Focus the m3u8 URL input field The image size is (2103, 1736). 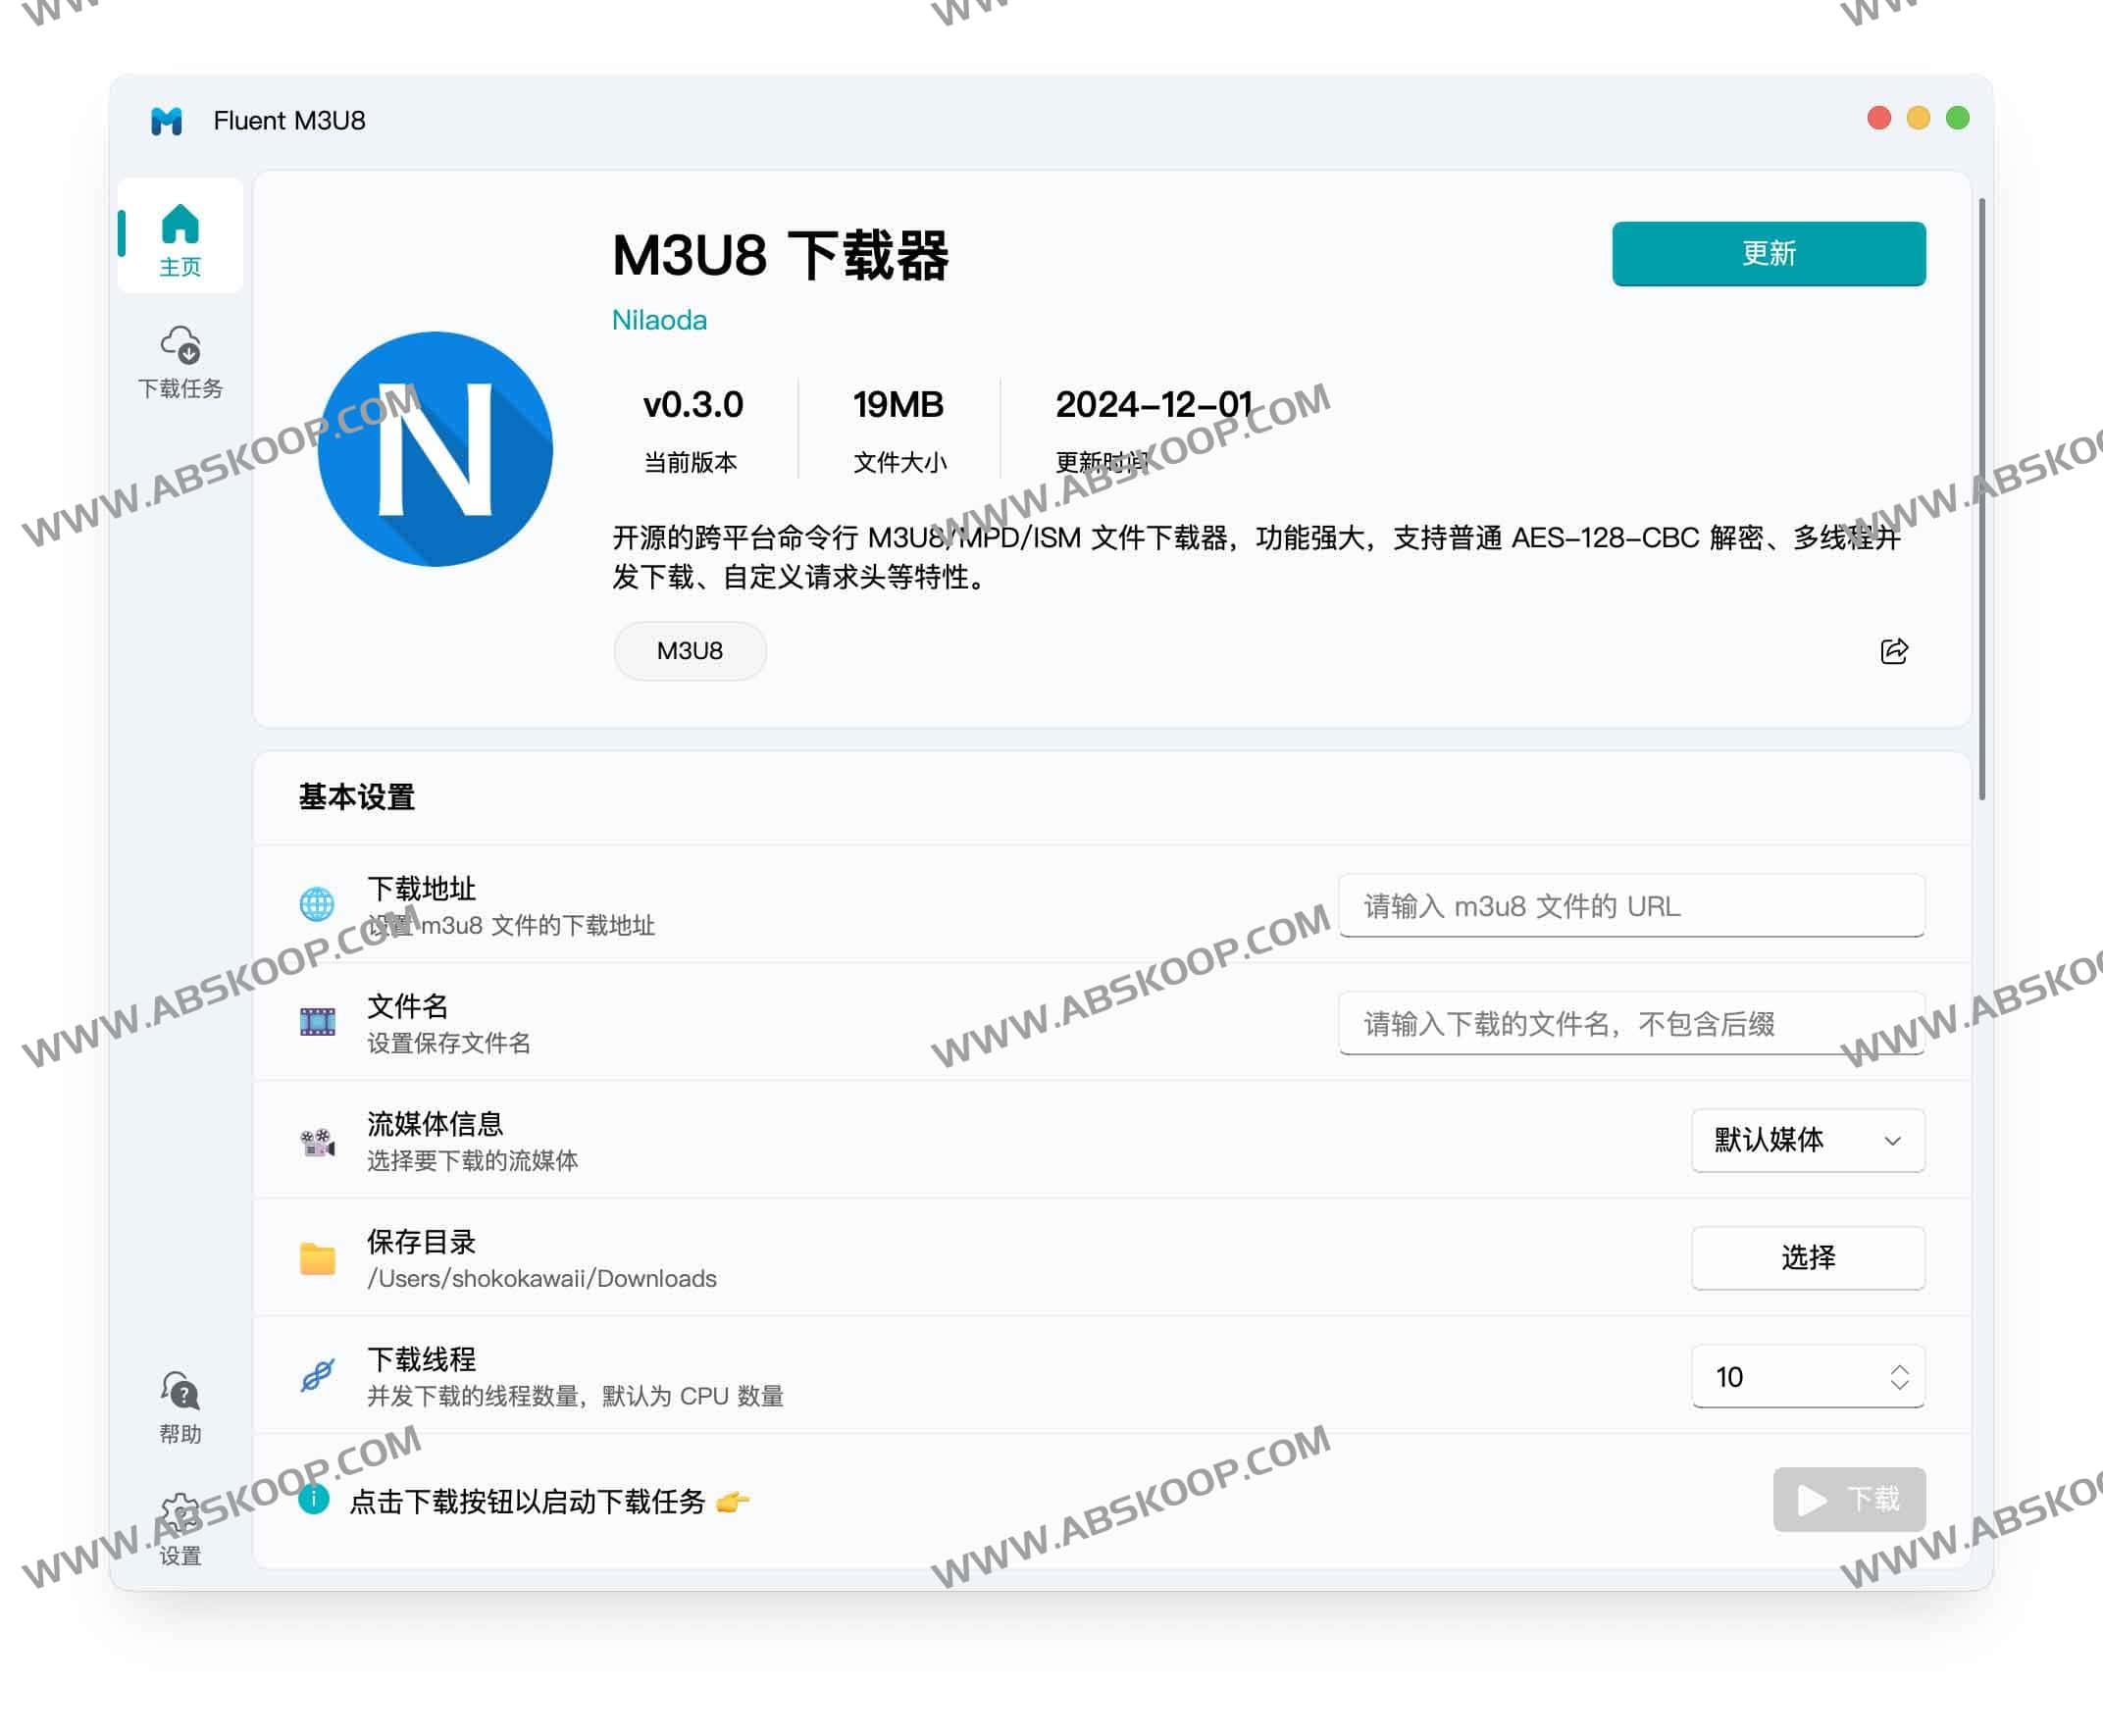pyautogui.click(x=1630, y=906)
